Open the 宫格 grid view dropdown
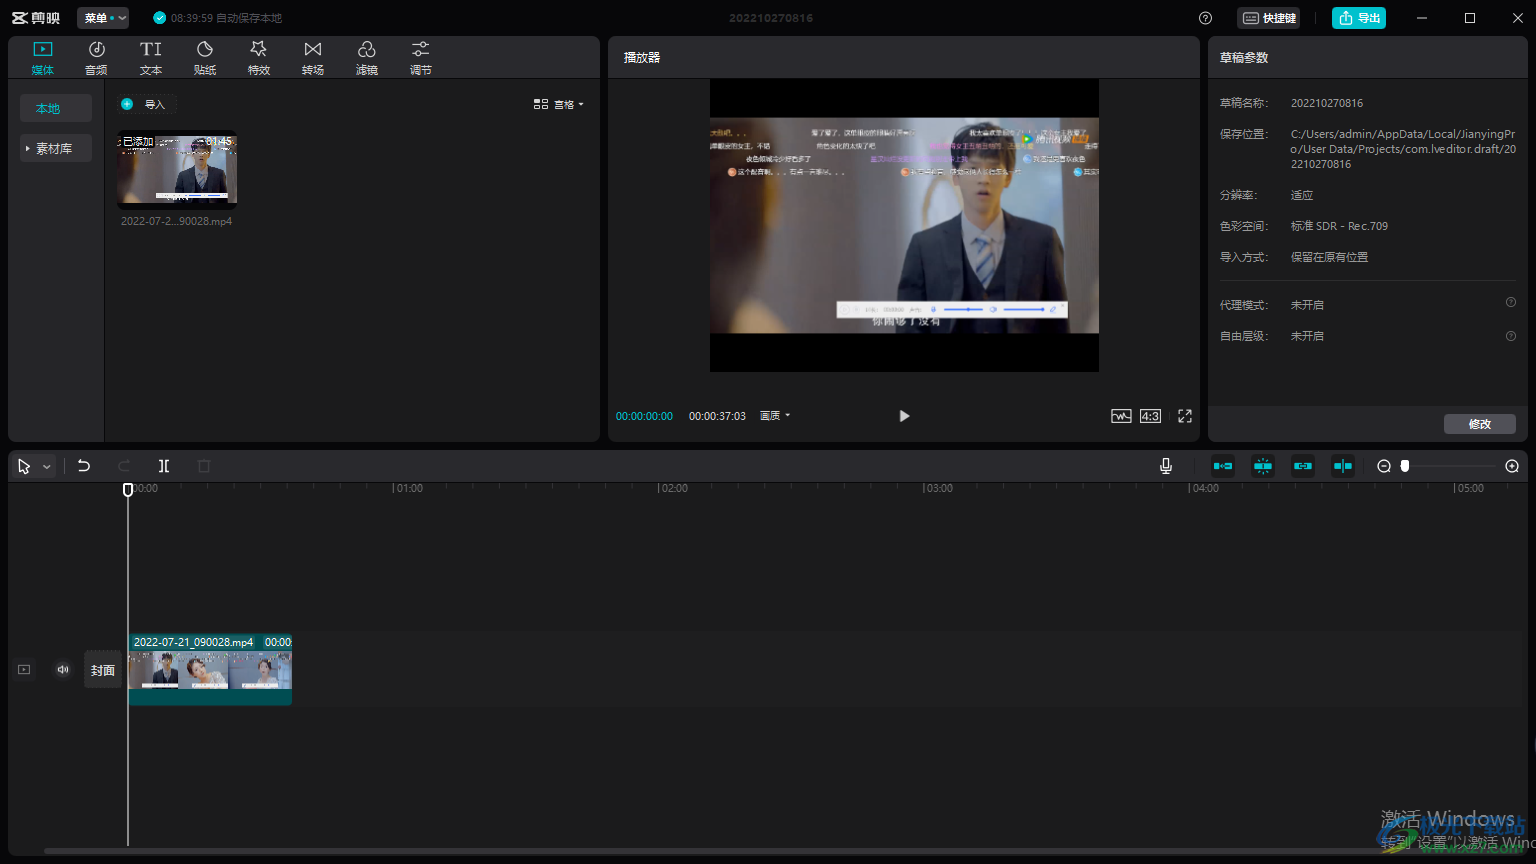Screen dimensions: 1536x864 (558, 104)
